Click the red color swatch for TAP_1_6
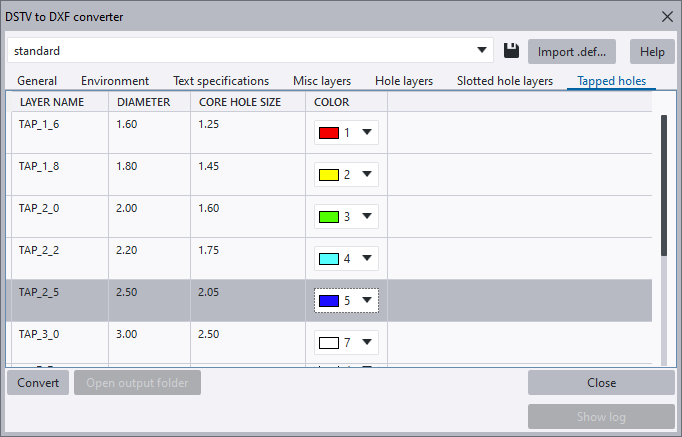The width and height of the screenshot is (682, 437). coord(329,133)
